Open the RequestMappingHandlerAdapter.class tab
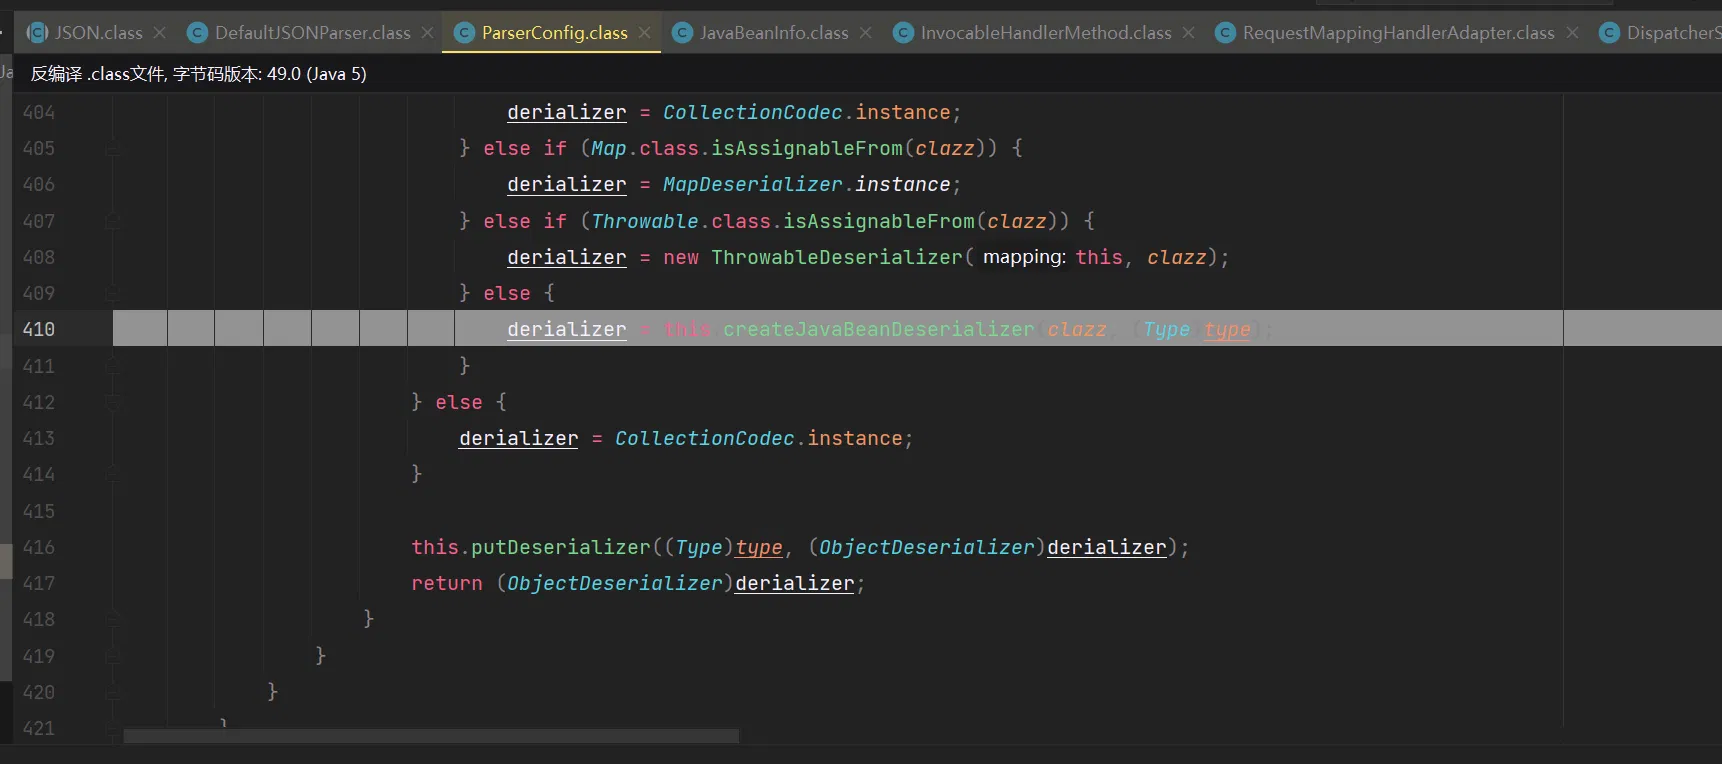The width and height of the screenshot is (1722, 764). [x=1398, y=33]
